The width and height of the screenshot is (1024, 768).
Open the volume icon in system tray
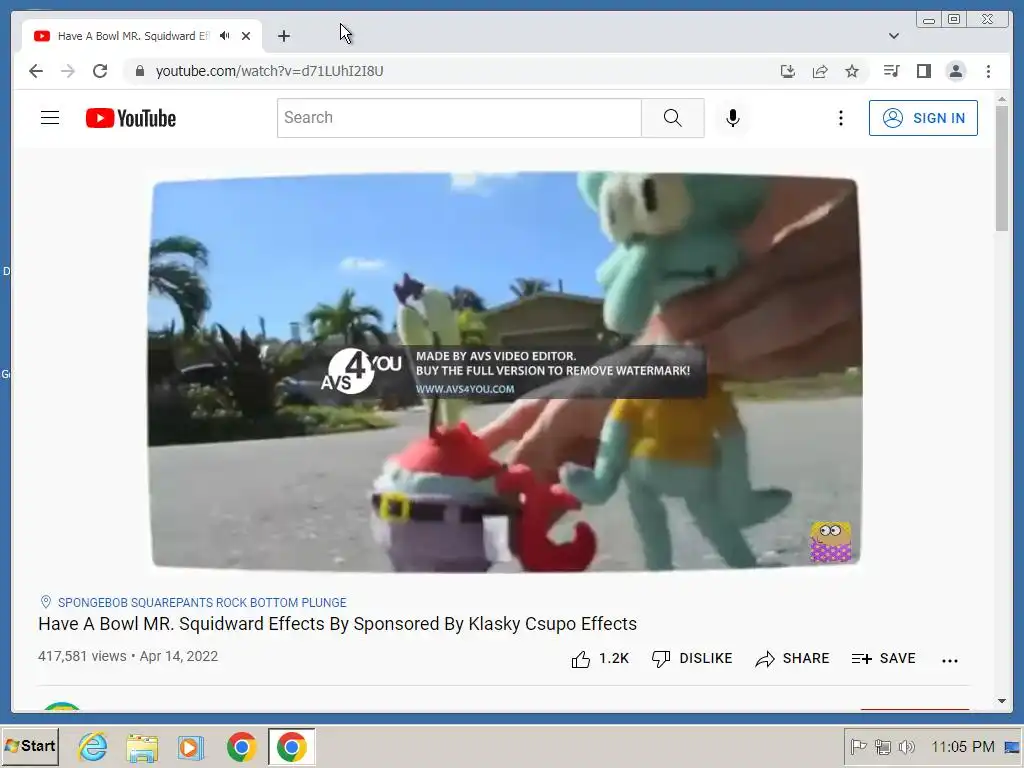(906, 746)
